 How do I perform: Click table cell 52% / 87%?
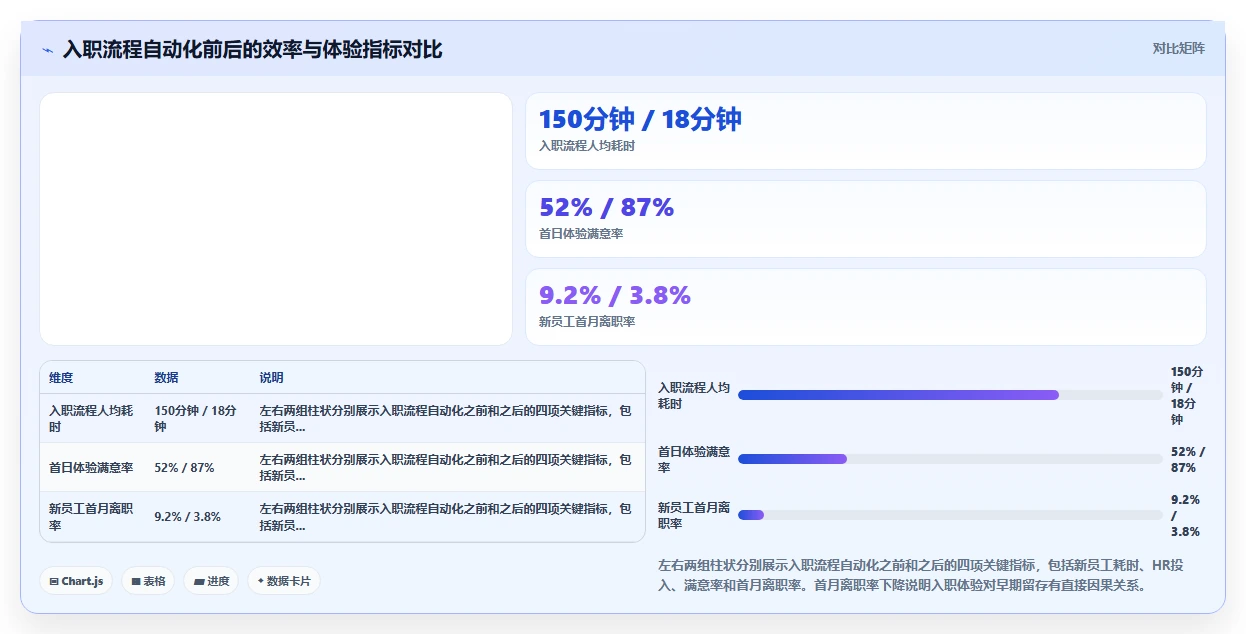pyautogui.click(x=184, y=467)
